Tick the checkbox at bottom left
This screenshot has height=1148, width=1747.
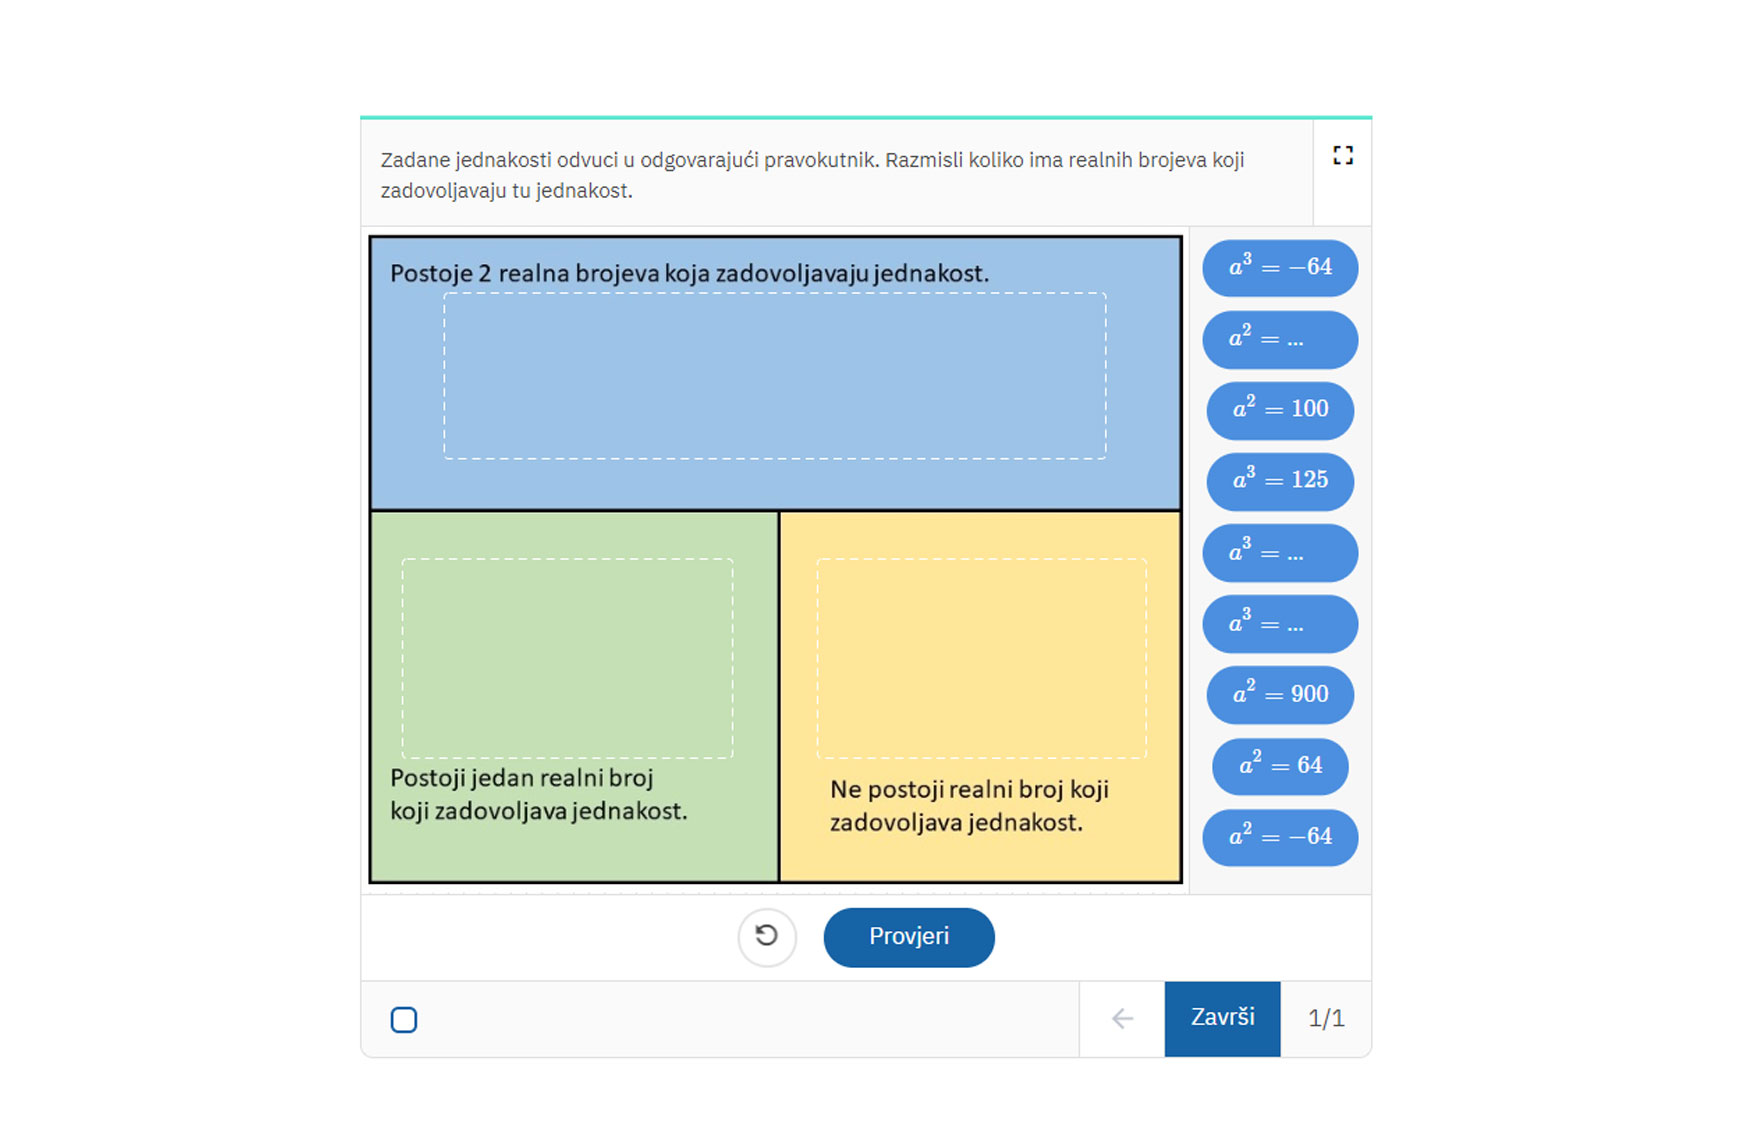[x=404, y=1019]
